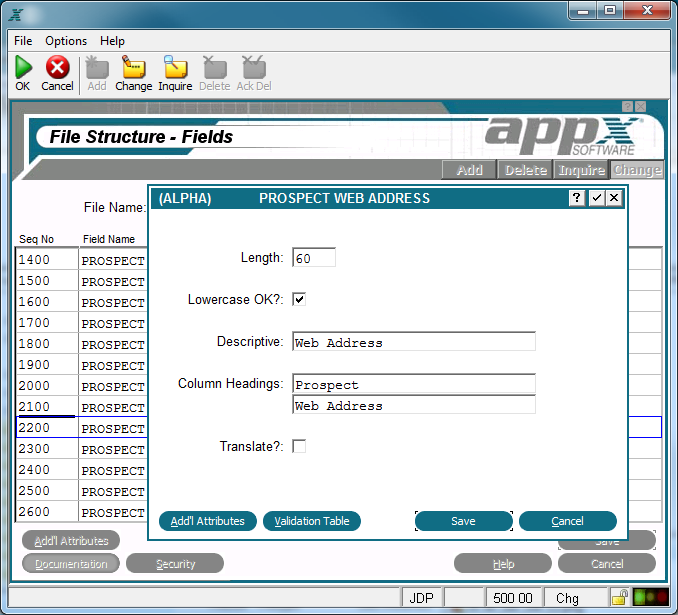This screenshot has height=615, width=678.
Task: Click the Length input field
Action: coord(314,258)
